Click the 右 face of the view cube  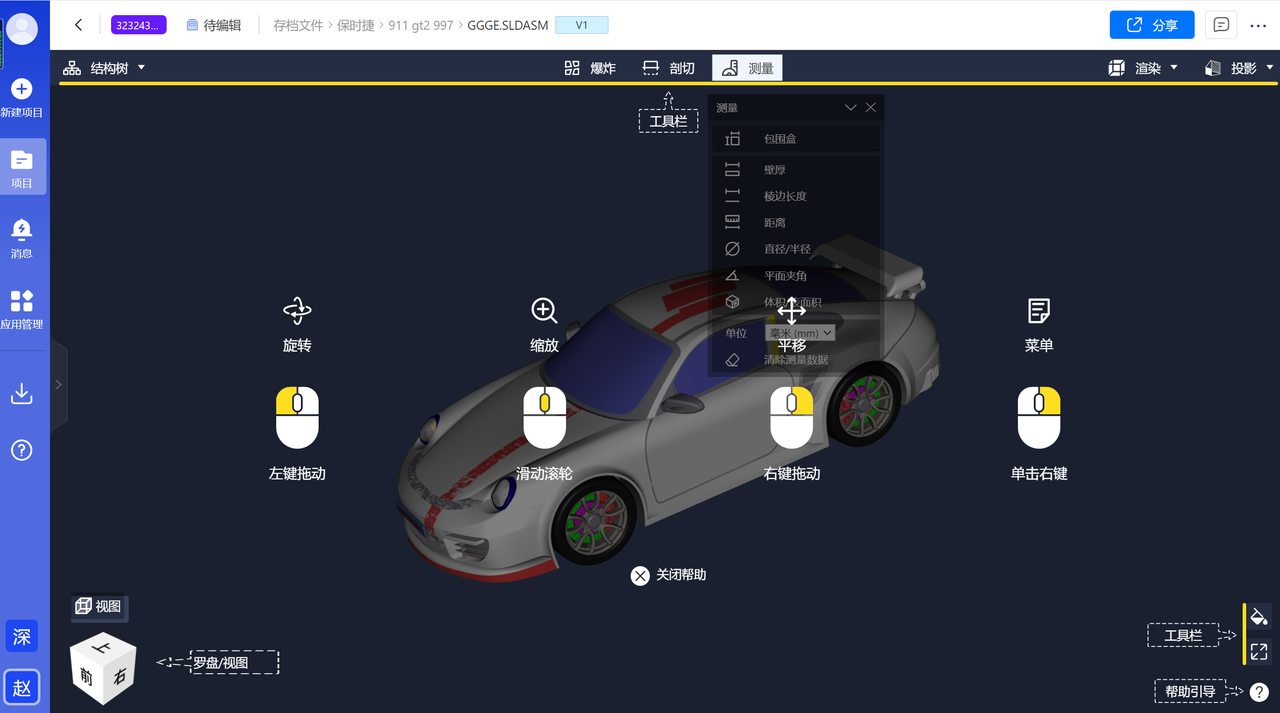point(119,677)
